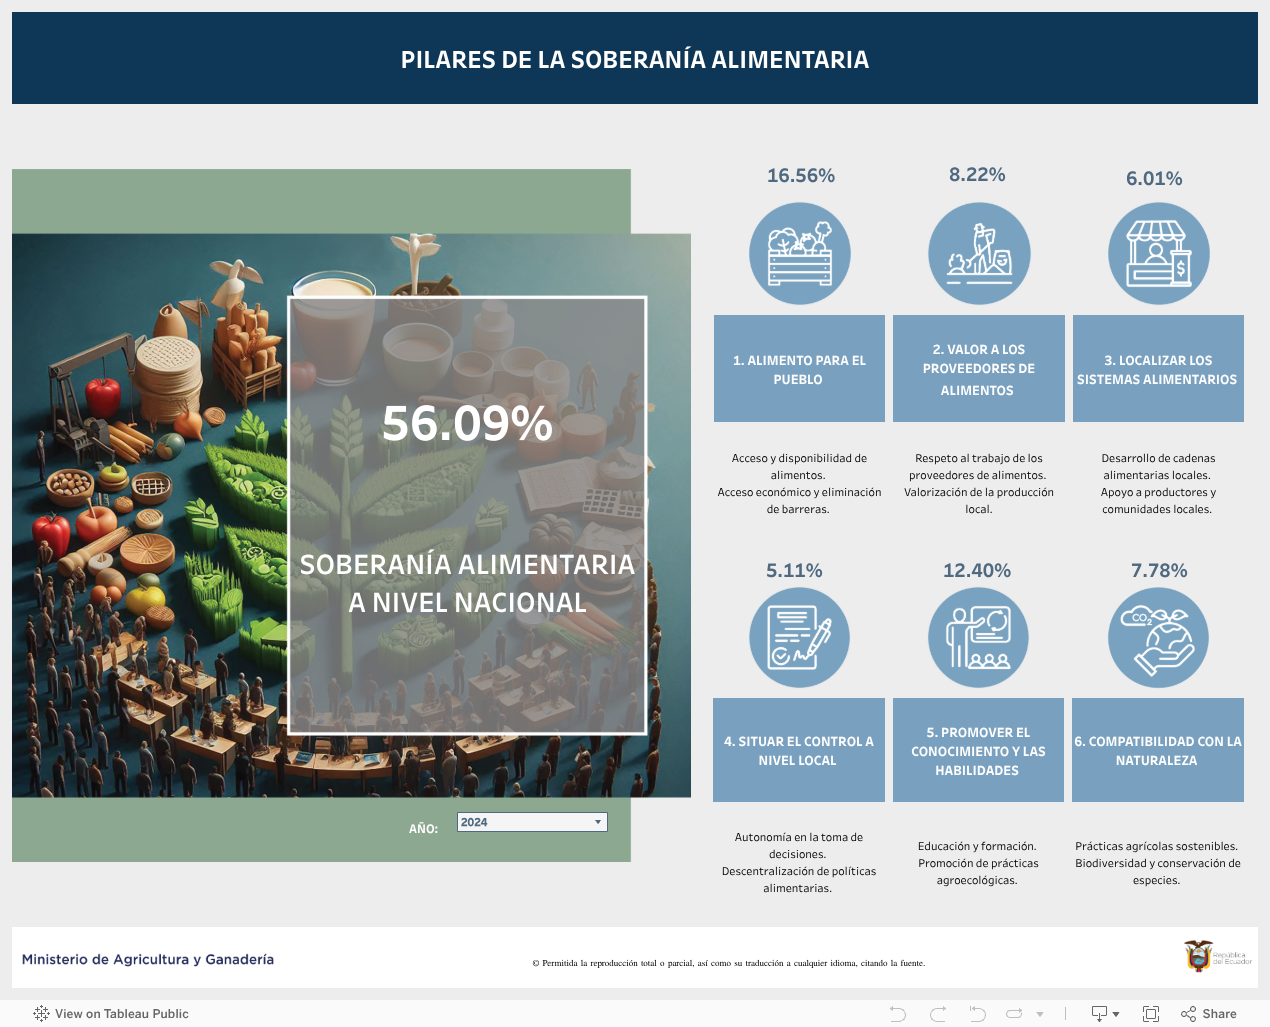Click the food crate pillar icon
This screenshot has width=1270, height=1027.
click(x=800, y=254)
